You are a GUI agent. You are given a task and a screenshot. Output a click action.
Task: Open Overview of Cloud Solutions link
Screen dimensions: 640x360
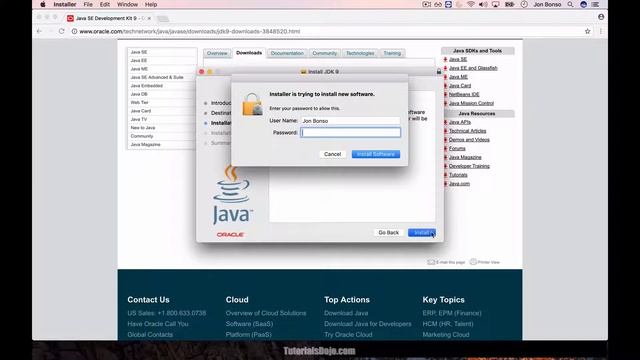[x=266, y=313]
